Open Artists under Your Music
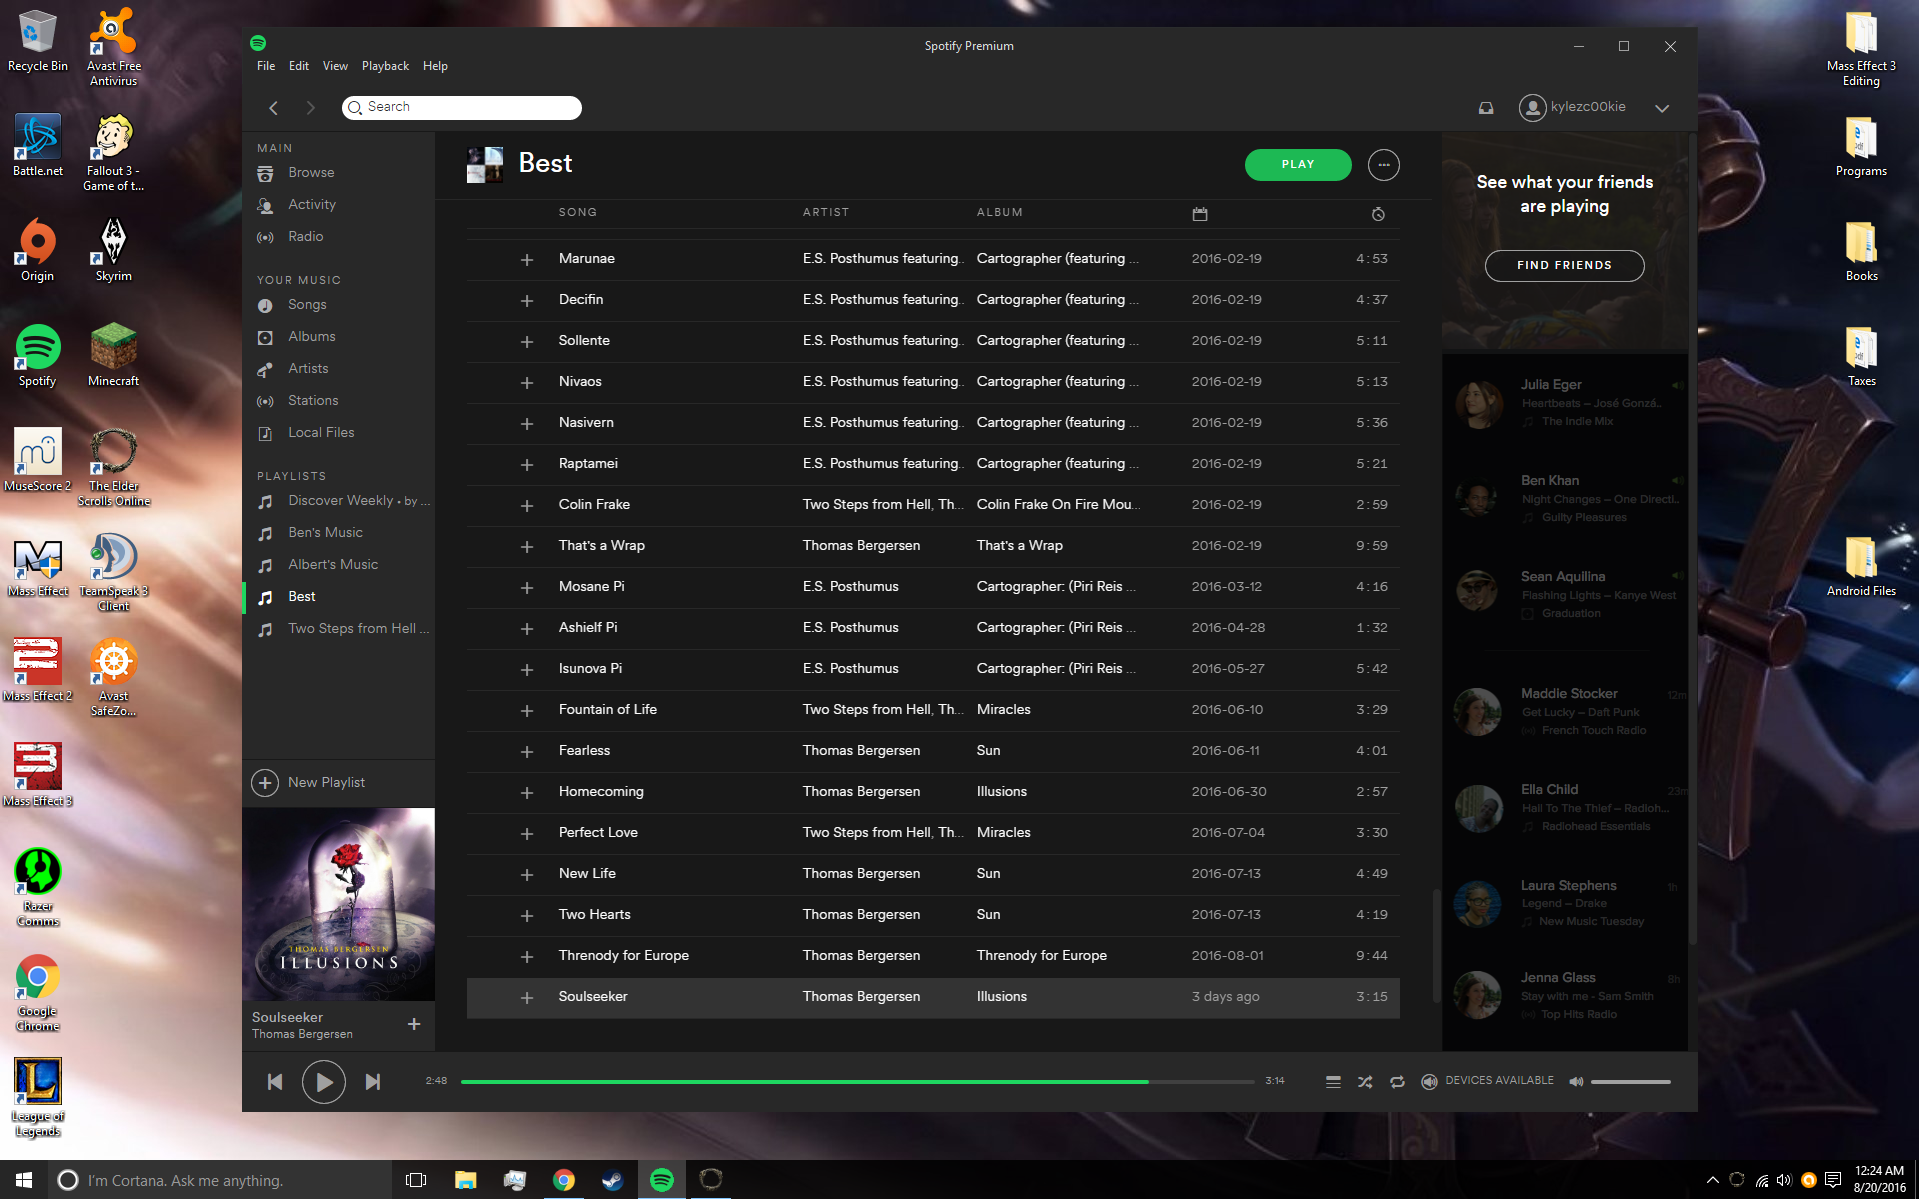This screenshot has width=1919, height=1199. coord(308,369)
